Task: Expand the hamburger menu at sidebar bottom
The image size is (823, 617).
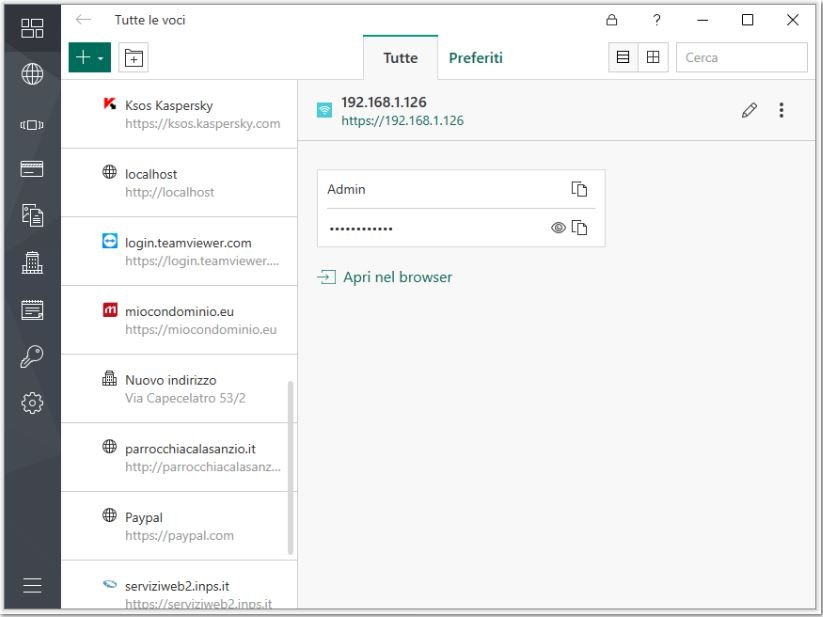Action: [x=32, y=586]
